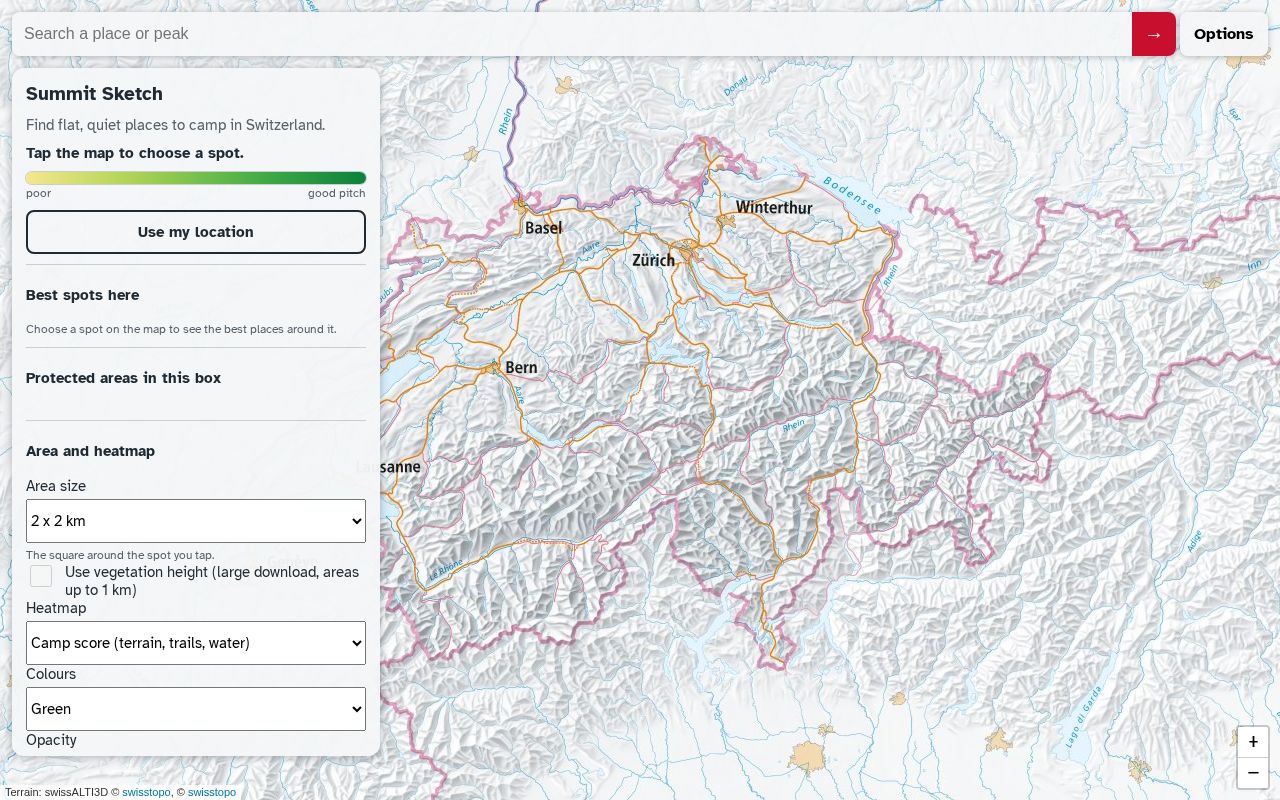The width and height of the screenshot is (1280, 800).
Task: Open the Heatmap dropdown
Action: click(196, 643)
